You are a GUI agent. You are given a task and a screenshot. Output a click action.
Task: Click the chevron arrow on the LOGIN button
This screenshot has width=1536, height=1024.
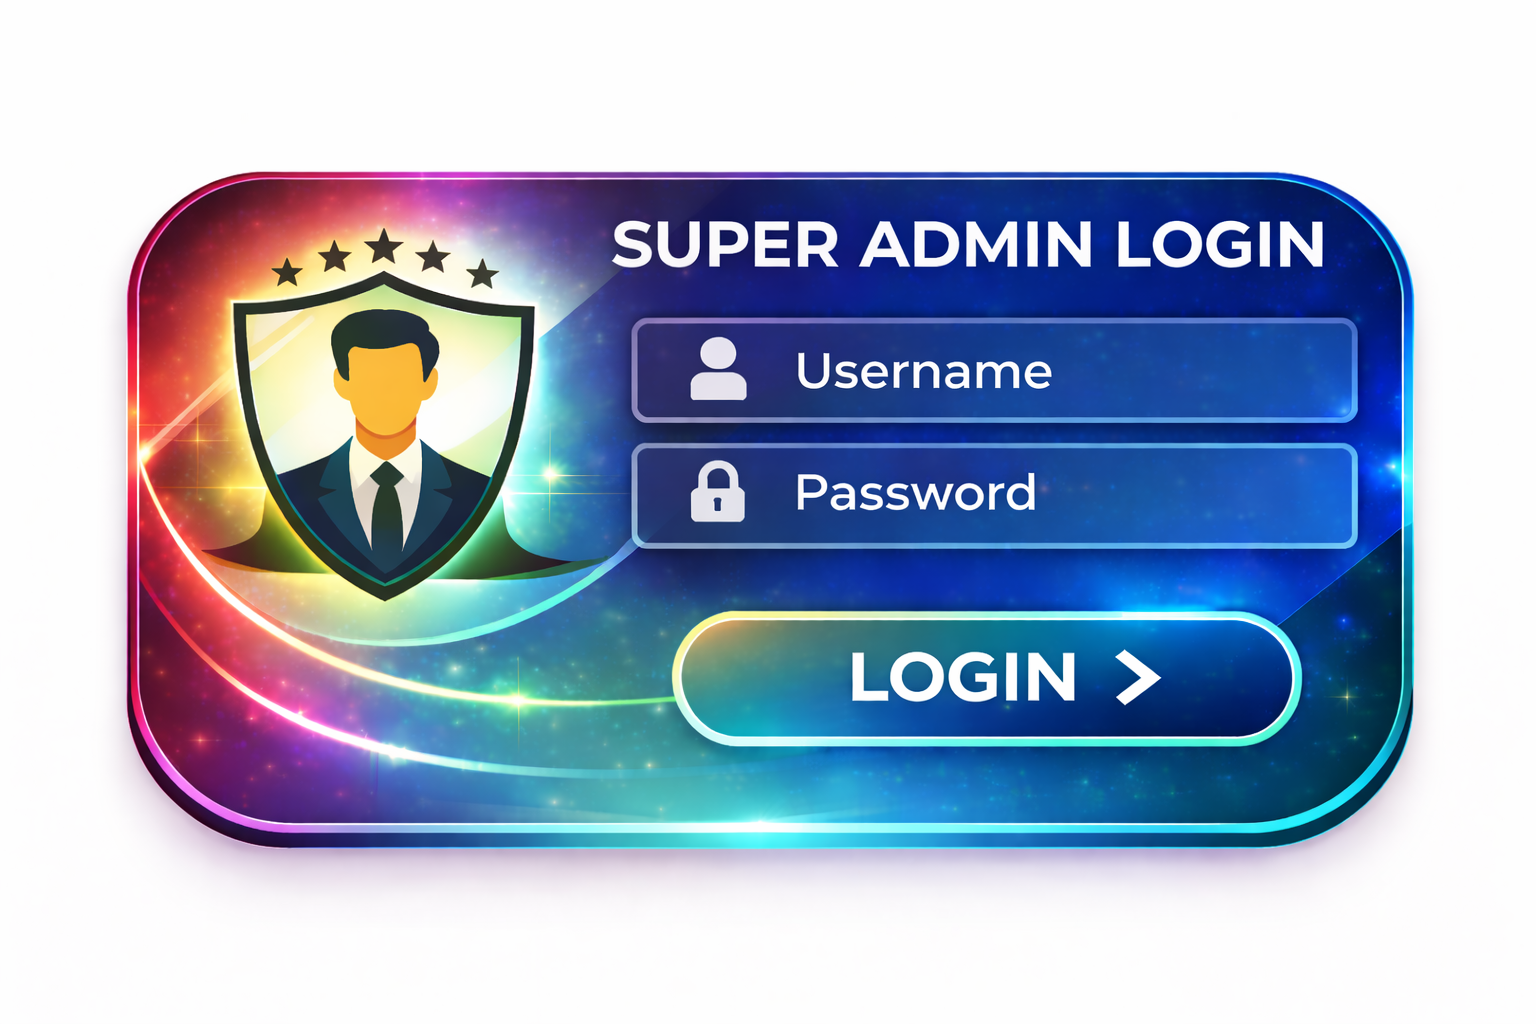coord(1138,678)
